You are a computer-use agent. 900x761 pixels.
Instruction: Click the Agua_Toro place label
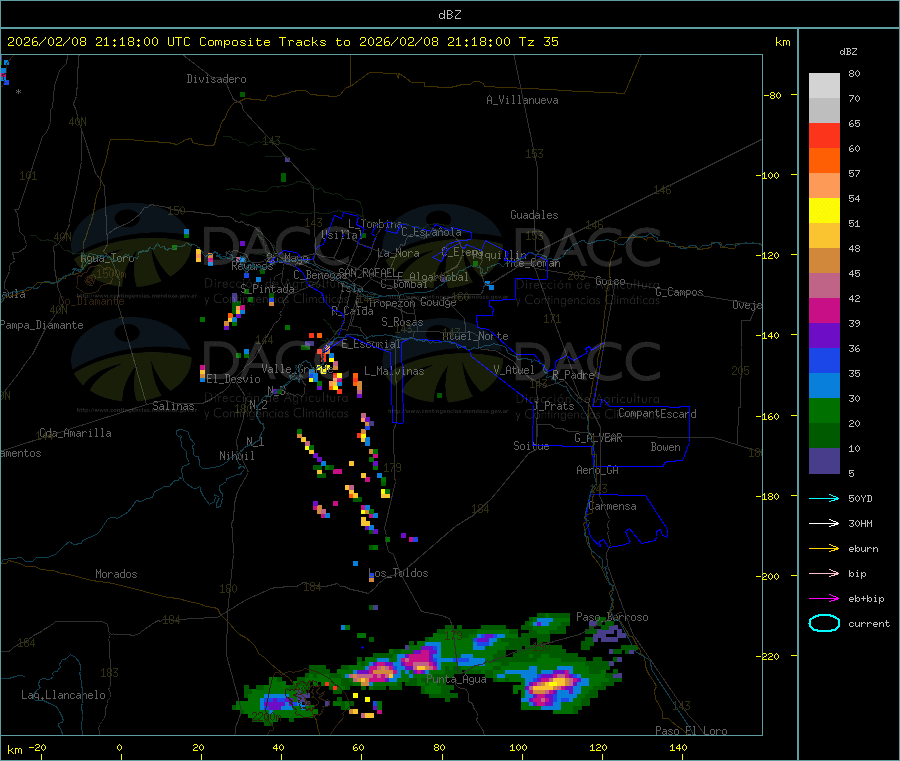click(107, 258)
